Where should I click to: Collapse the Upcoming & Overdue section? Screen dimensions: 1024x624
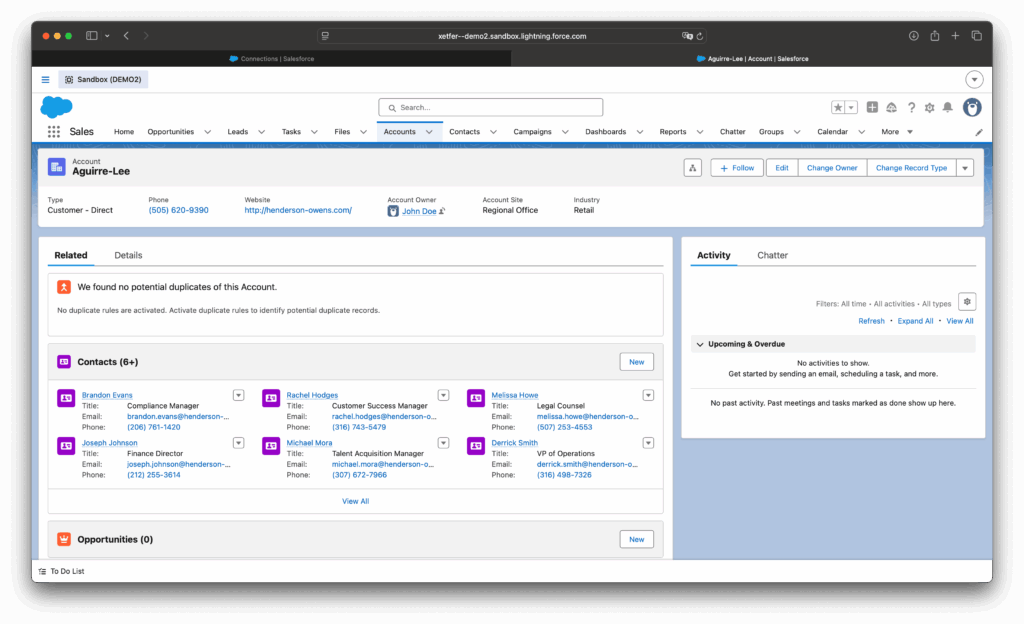[700, 345]
